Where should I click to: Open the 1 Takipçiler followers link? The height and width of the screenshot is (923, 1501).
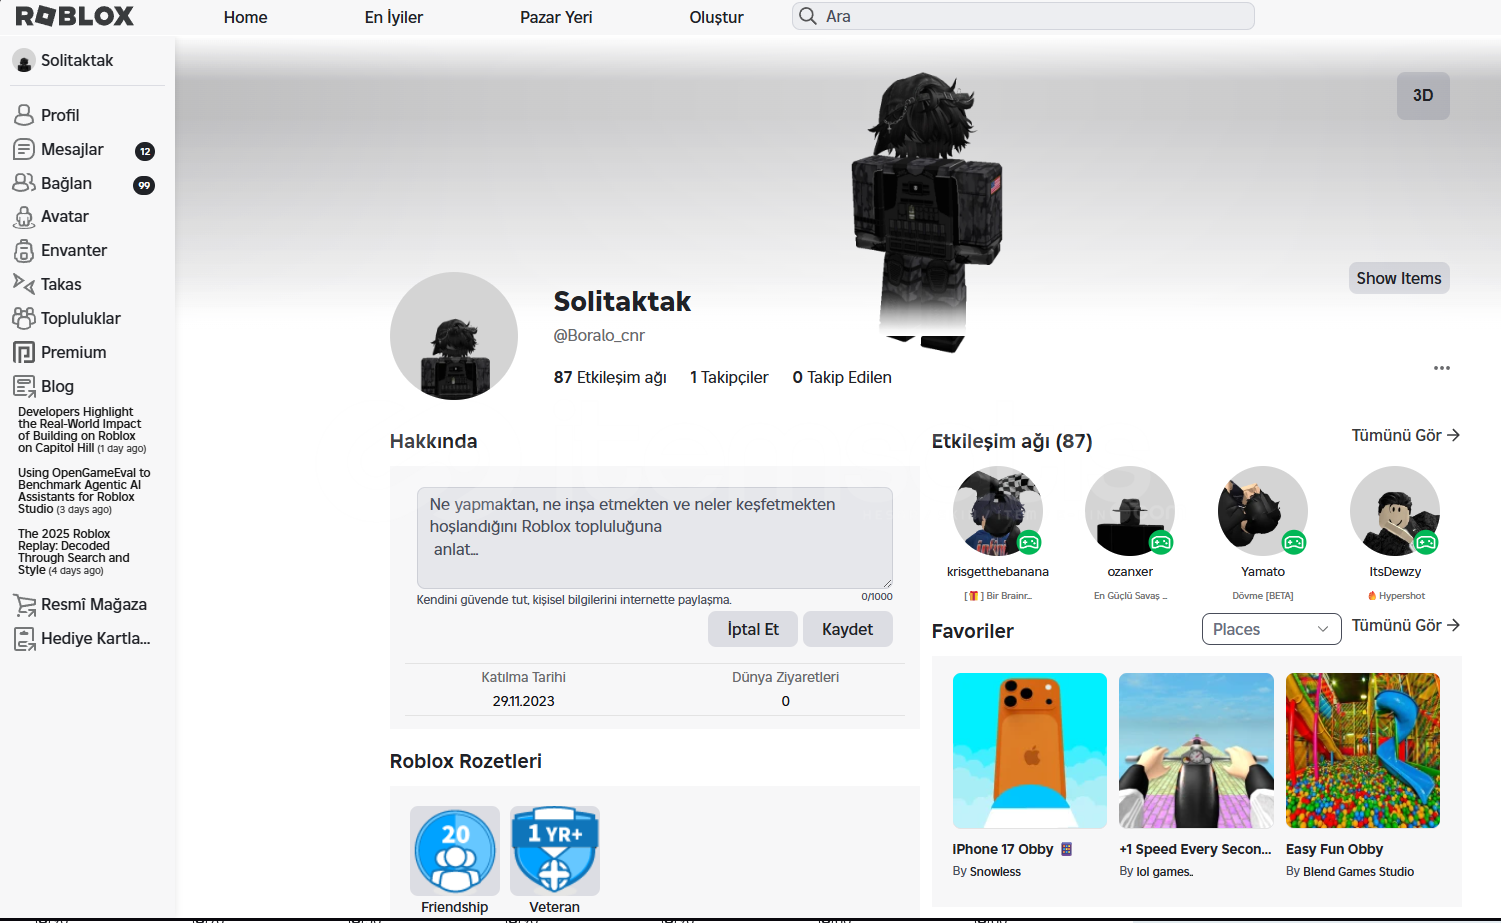(x=729, y=377)
